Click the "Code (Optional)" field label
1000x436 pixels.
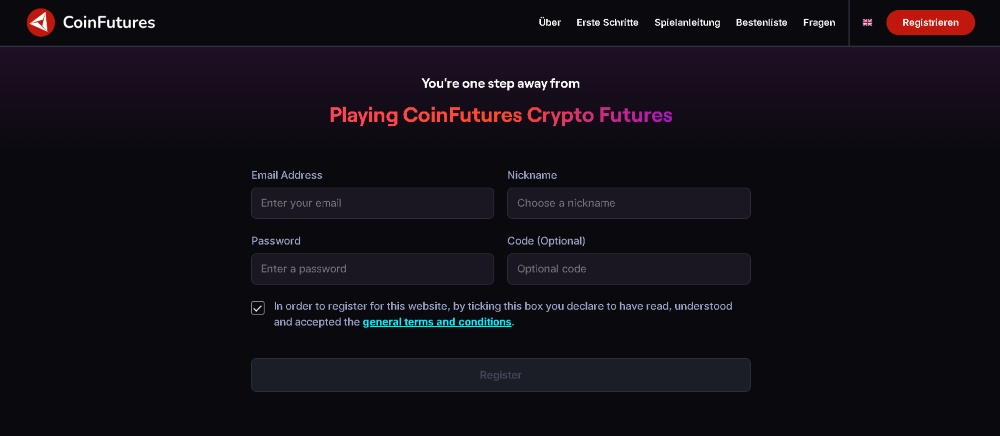coord(546,241)
